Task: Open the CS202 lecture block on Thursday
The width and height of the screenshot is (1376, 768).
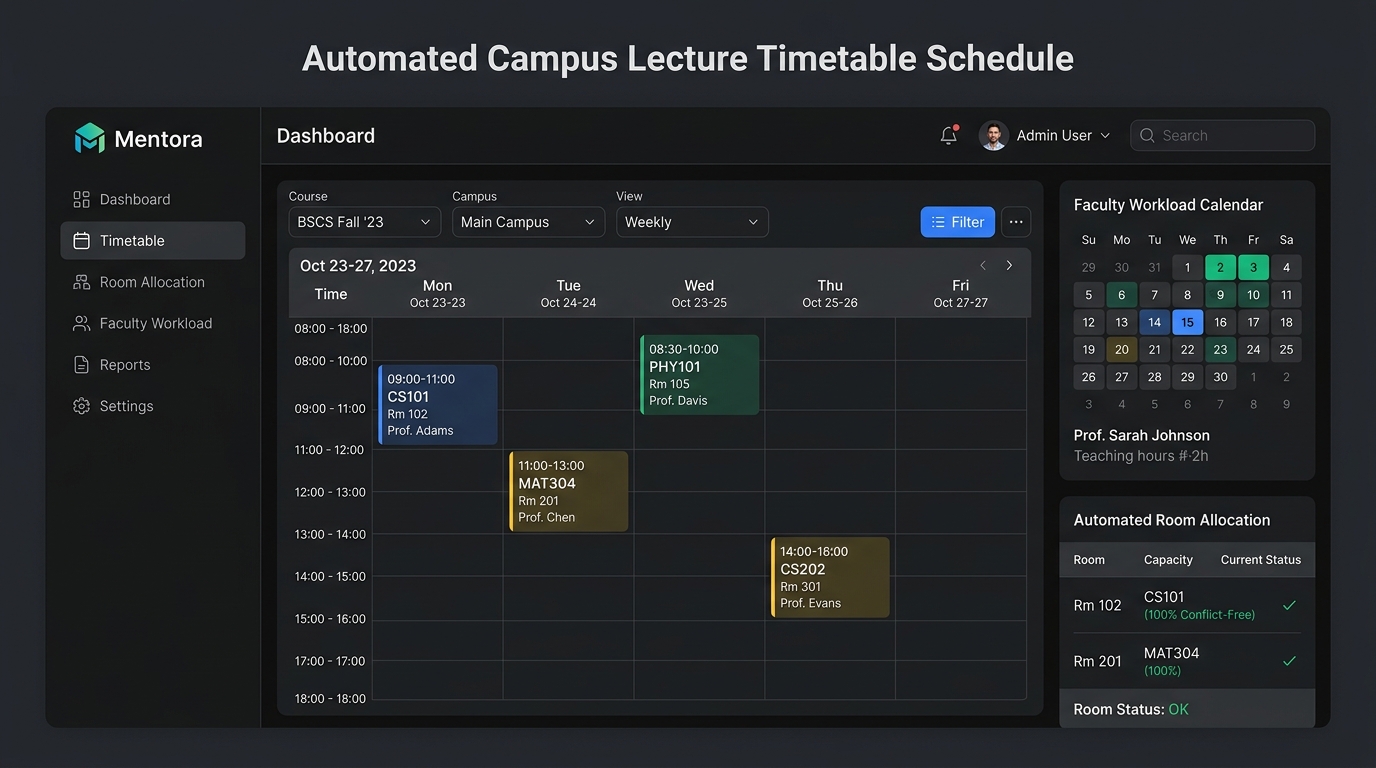Action: [x=831, y=577]
